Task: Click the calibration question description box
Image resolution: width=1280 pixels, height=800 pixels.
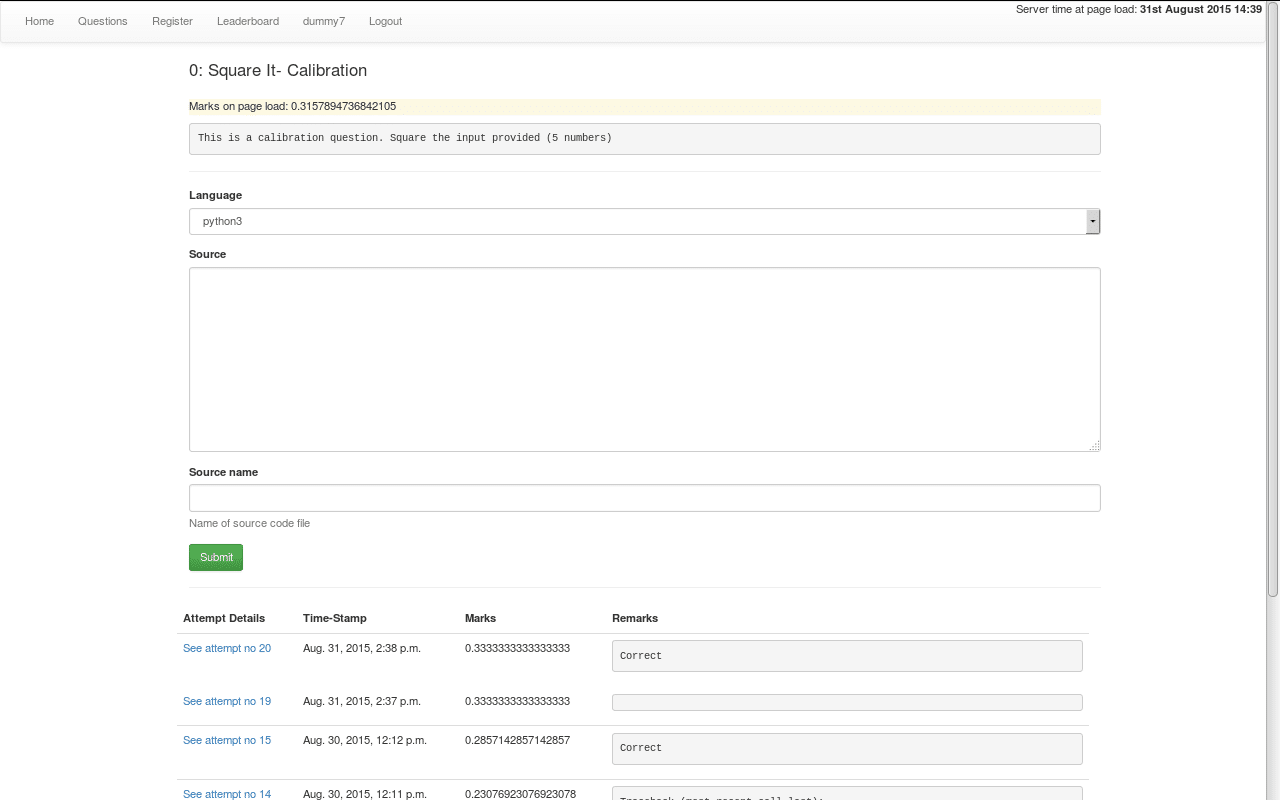Action: click(x=644, y=138)
